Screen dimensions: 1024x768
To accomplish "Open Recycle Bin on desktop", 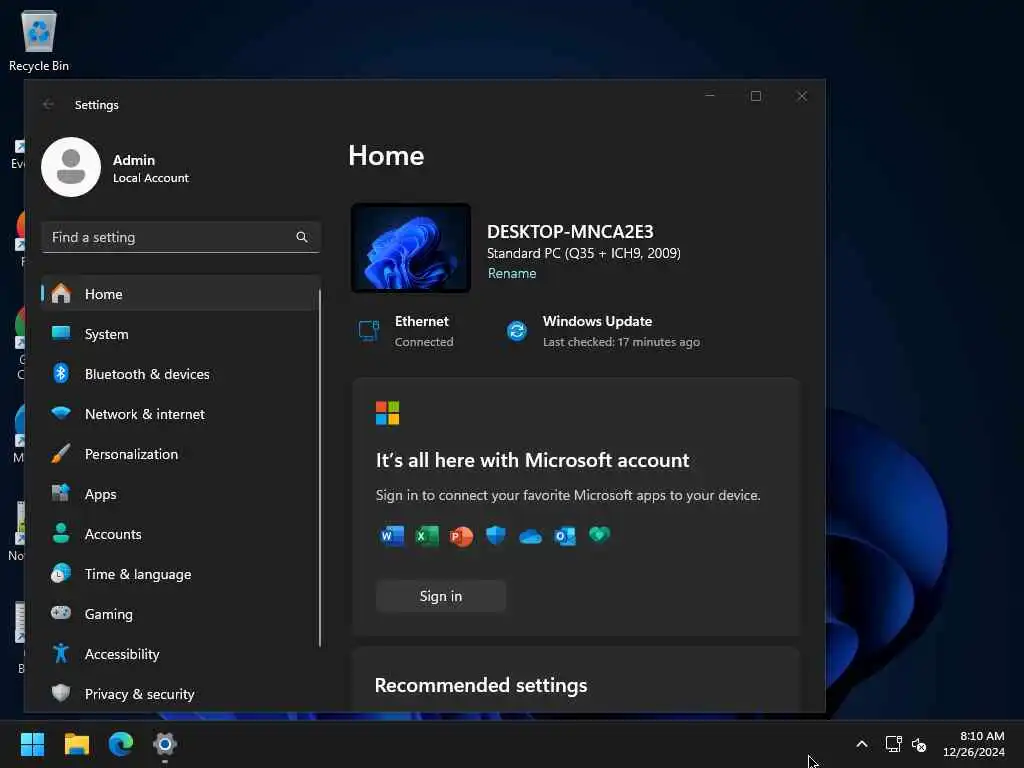I will coord(39,41).
